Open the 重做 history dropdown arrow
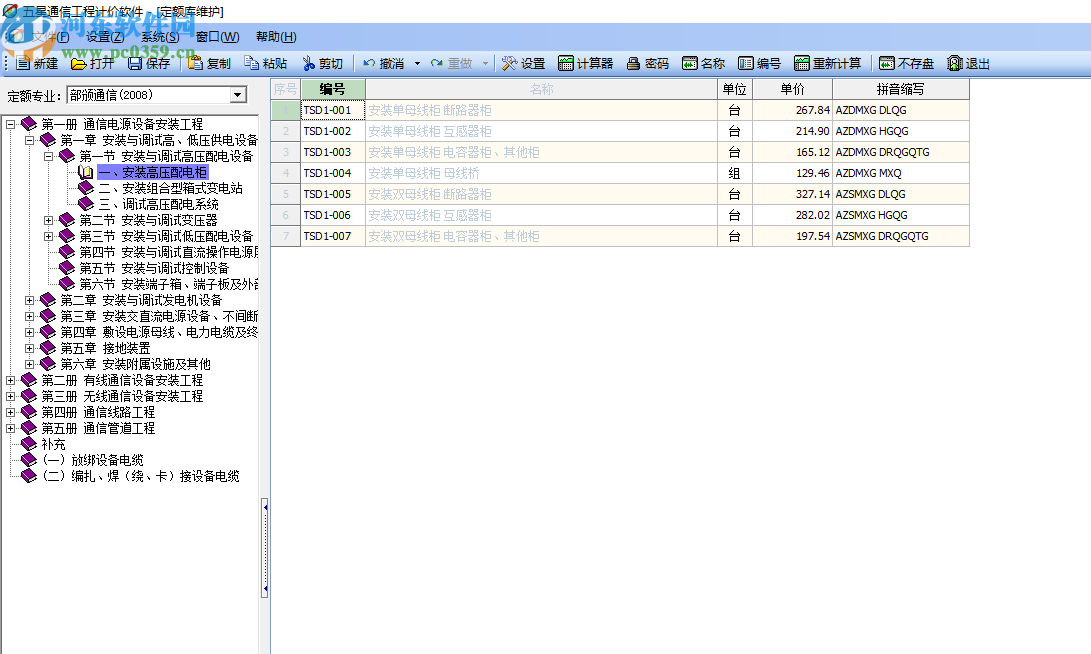 (485, 63)
